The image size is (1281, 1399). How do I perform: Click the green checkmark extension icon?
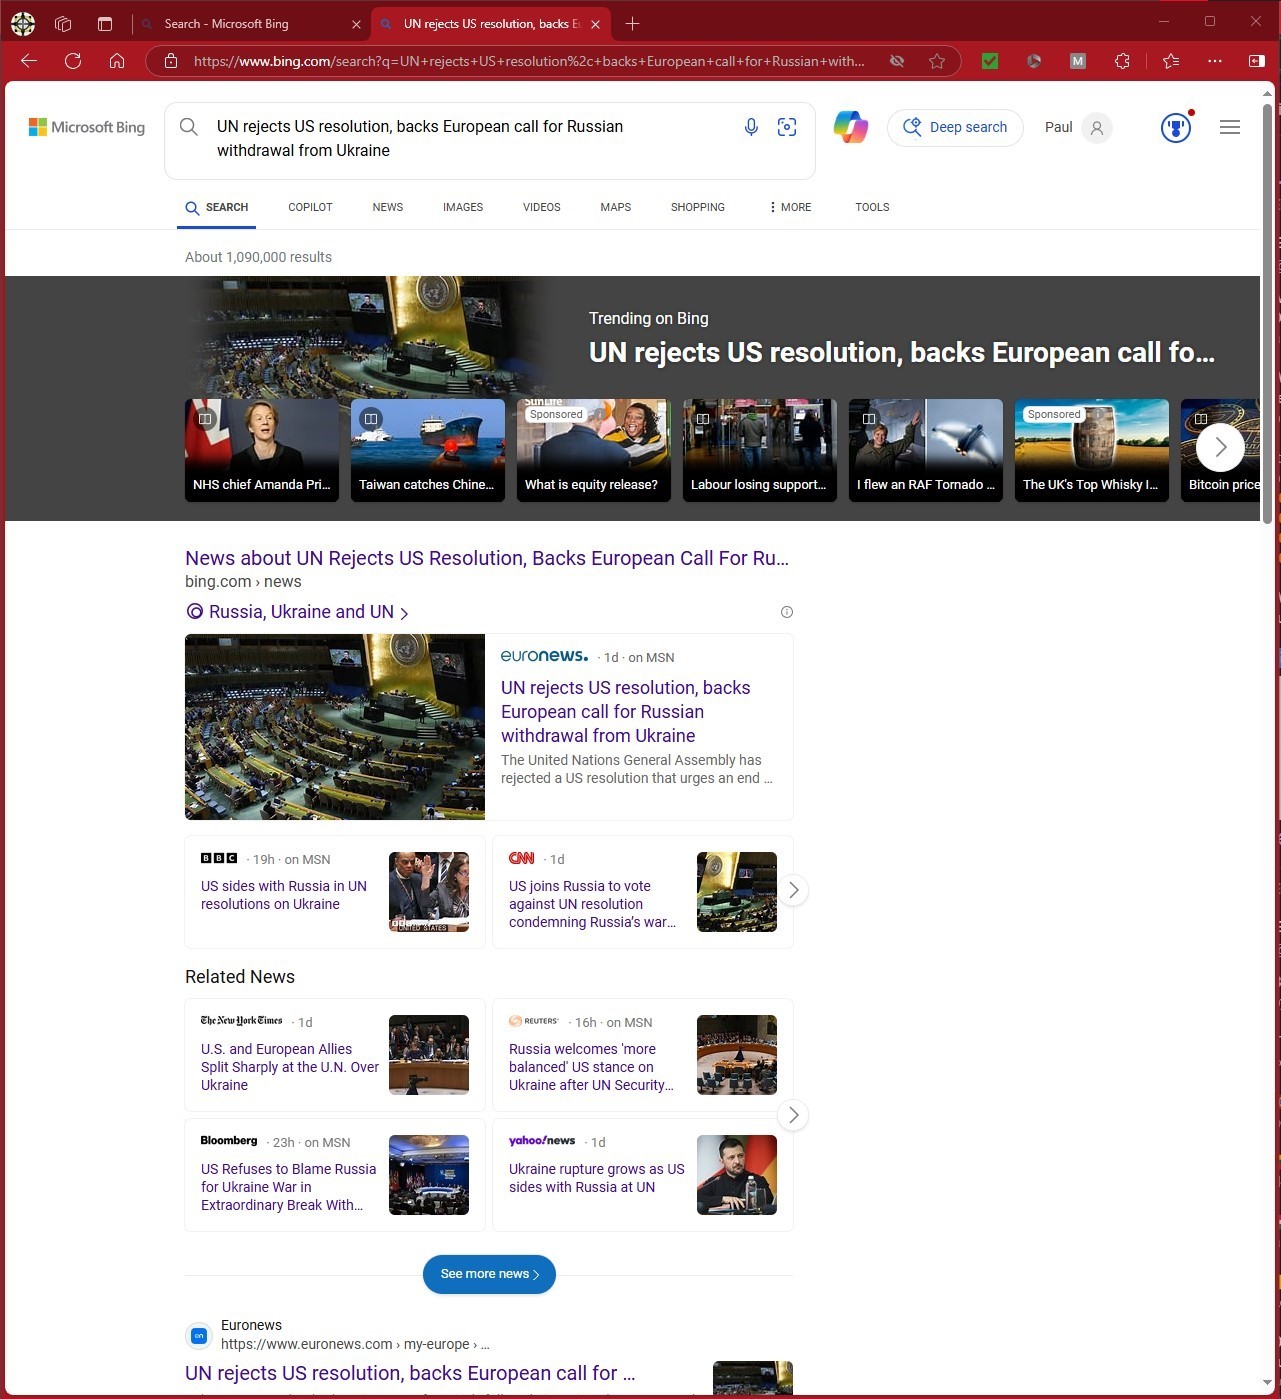click(990, 61)
